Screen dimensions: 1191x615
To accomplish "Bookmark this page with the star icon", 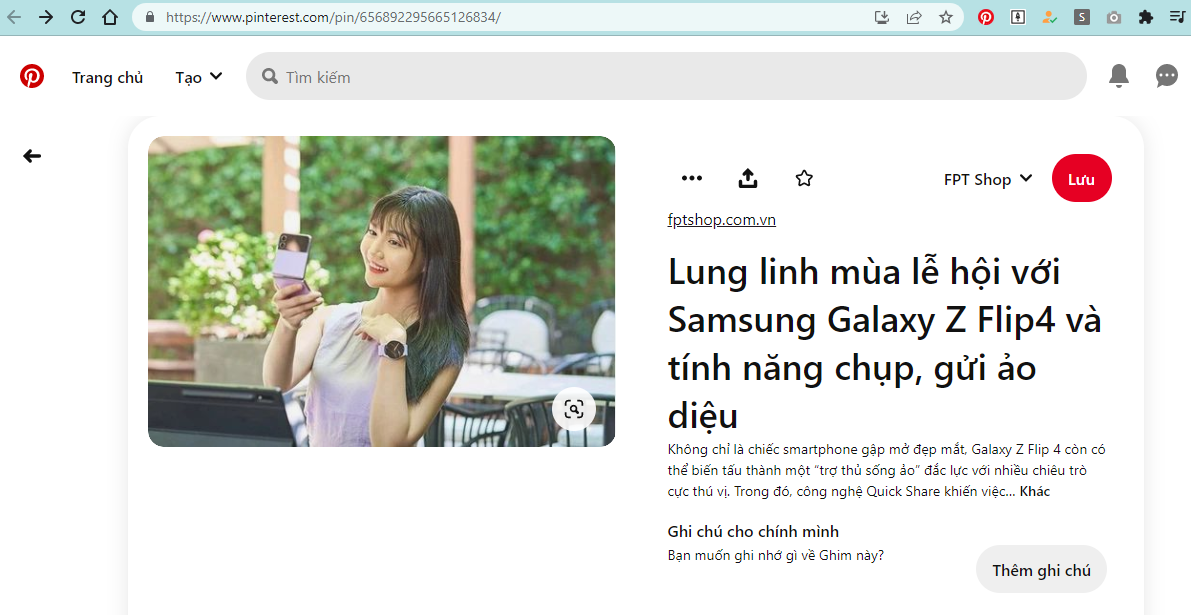I will (946, 17).
